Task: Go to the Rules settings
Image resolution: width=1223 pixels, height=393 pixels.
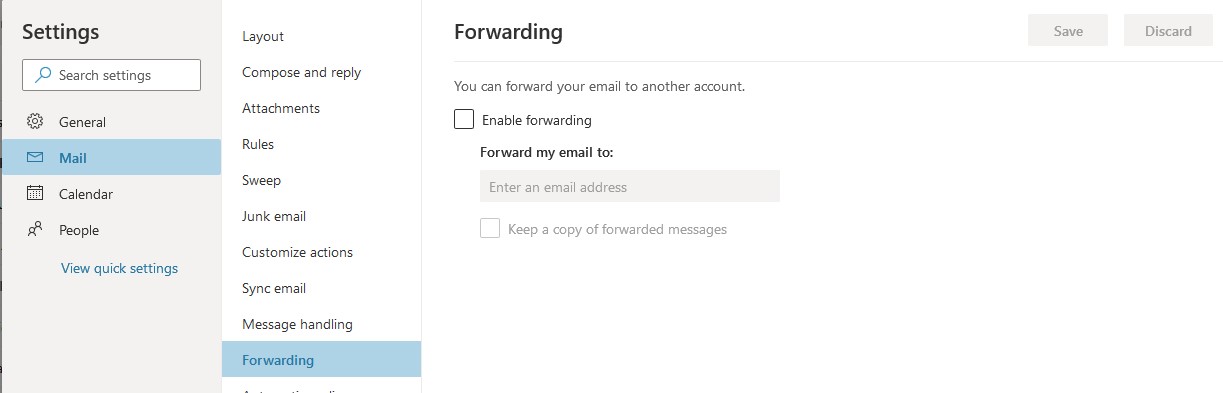Action: [258, 144]
